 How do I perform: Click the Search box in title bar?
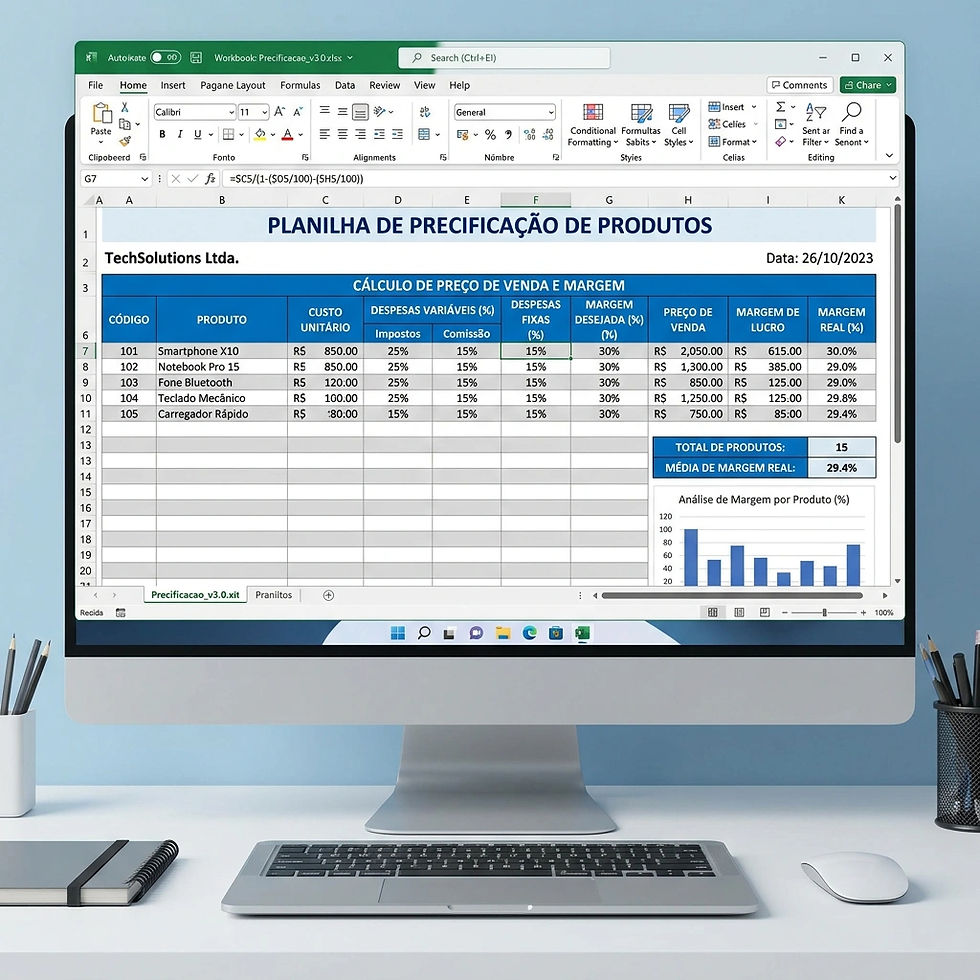(x=504, y=58)
